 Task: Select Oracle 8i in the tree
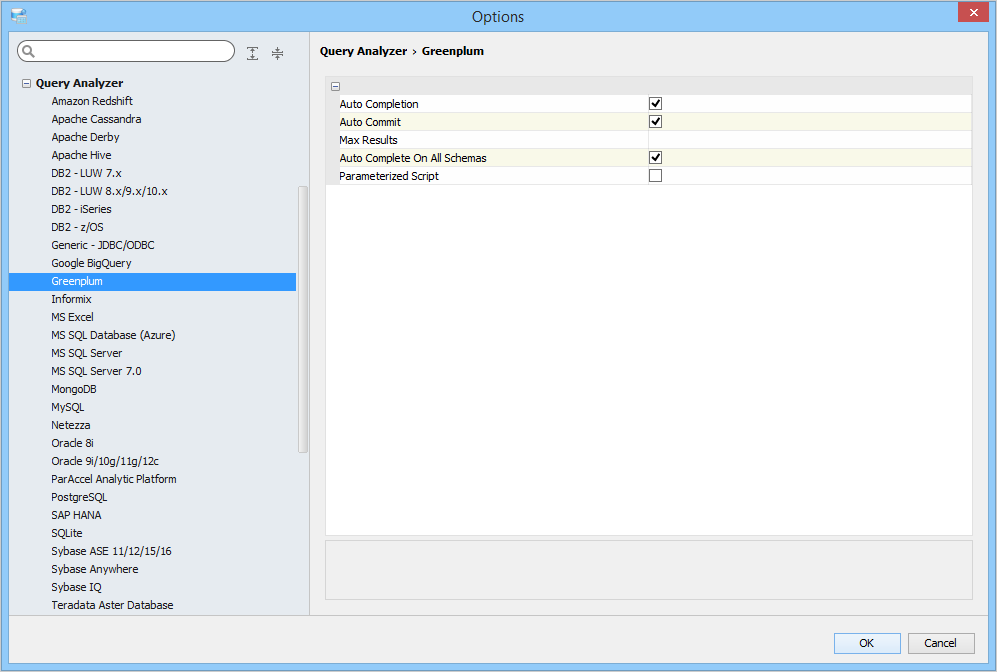click(72, 443)
